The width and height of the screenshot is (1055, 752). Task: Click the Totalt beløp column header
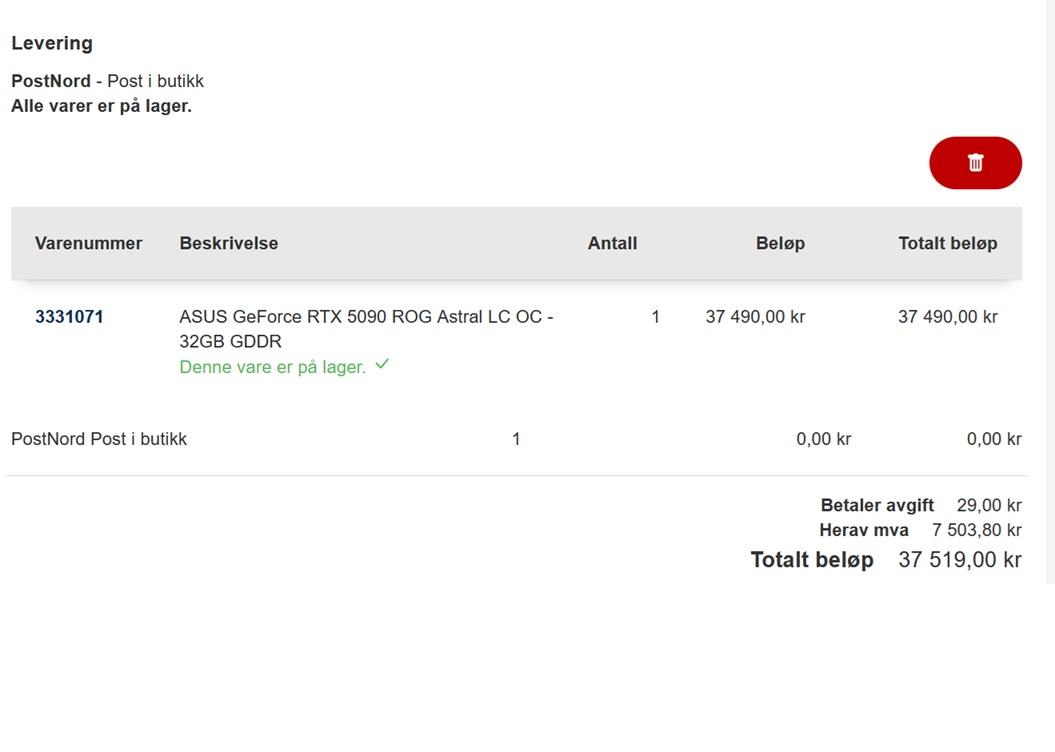(x=947, y=243)
